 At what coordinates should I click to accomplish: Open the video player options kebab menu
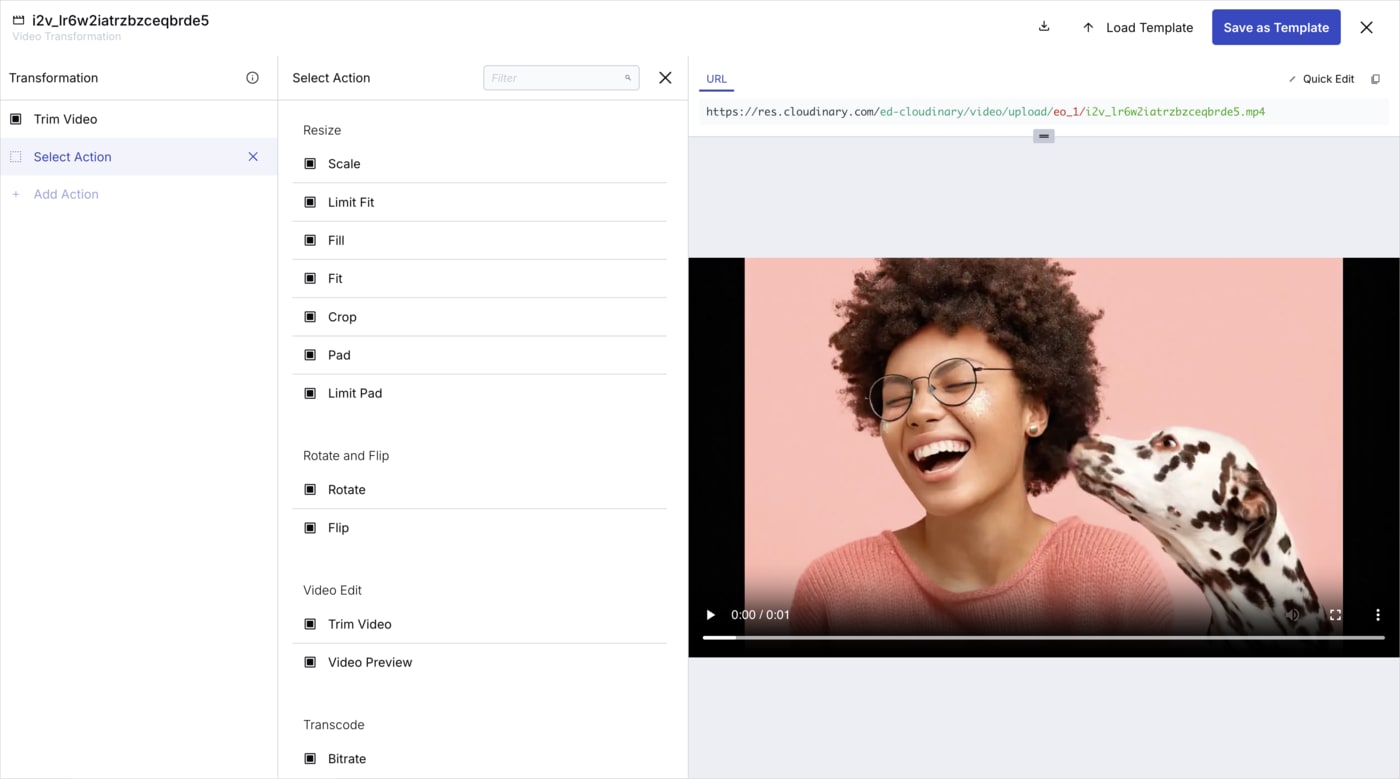(1377, 614)
